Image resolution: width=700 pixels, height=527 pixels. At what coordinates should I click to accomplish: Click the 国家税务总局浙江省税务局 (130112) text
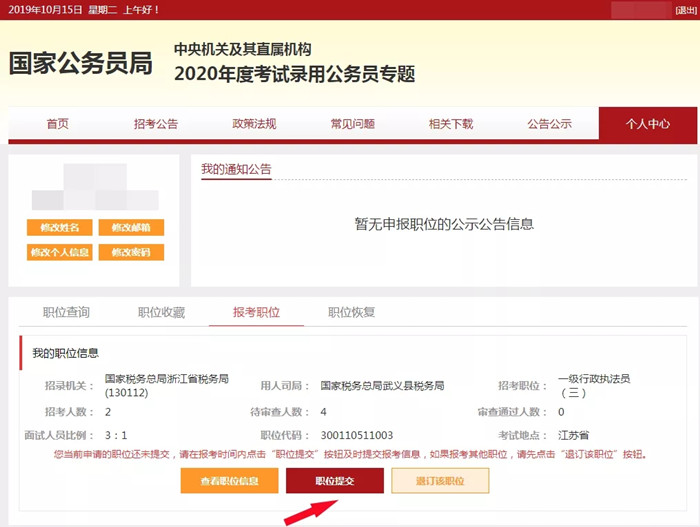[x=167, y=385]
